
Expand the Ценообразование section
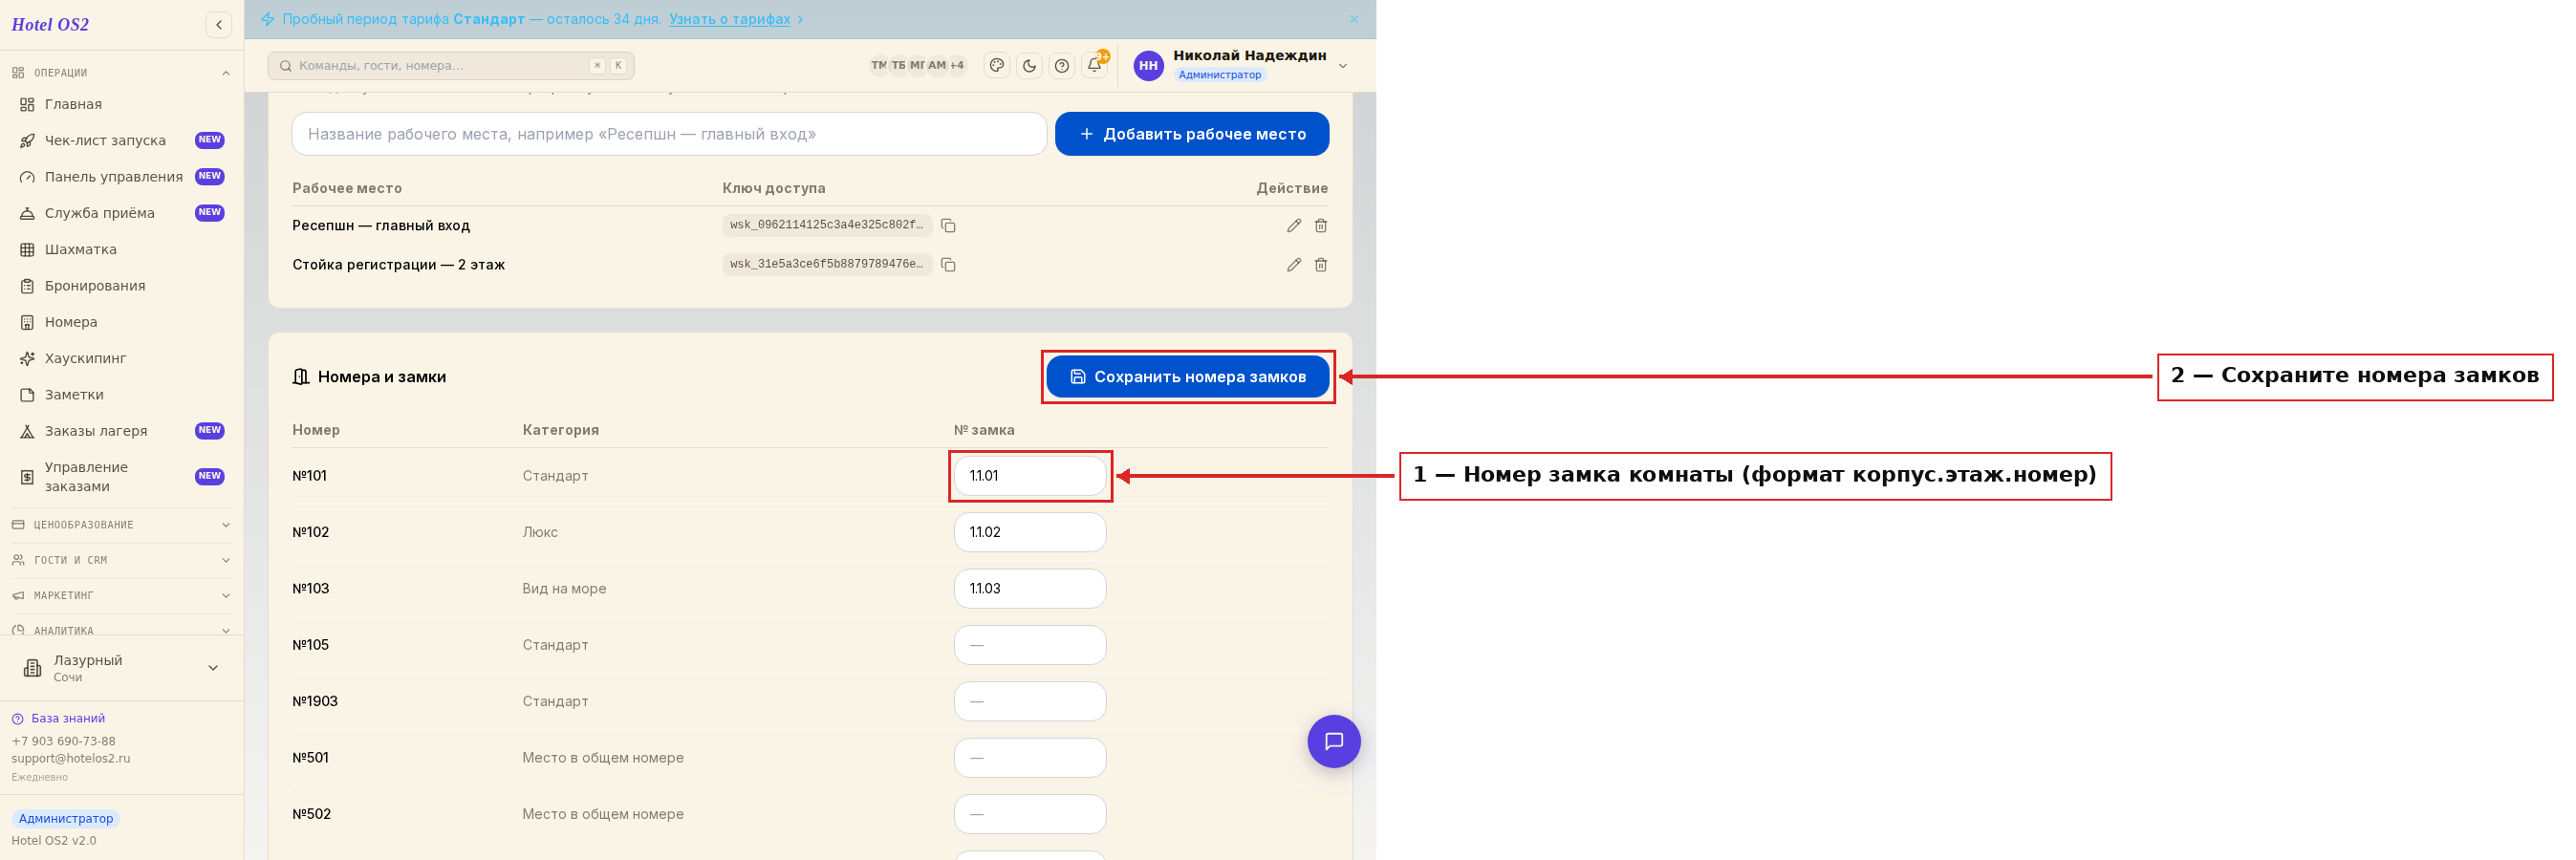pyautogui.click(x=121, y=525)
